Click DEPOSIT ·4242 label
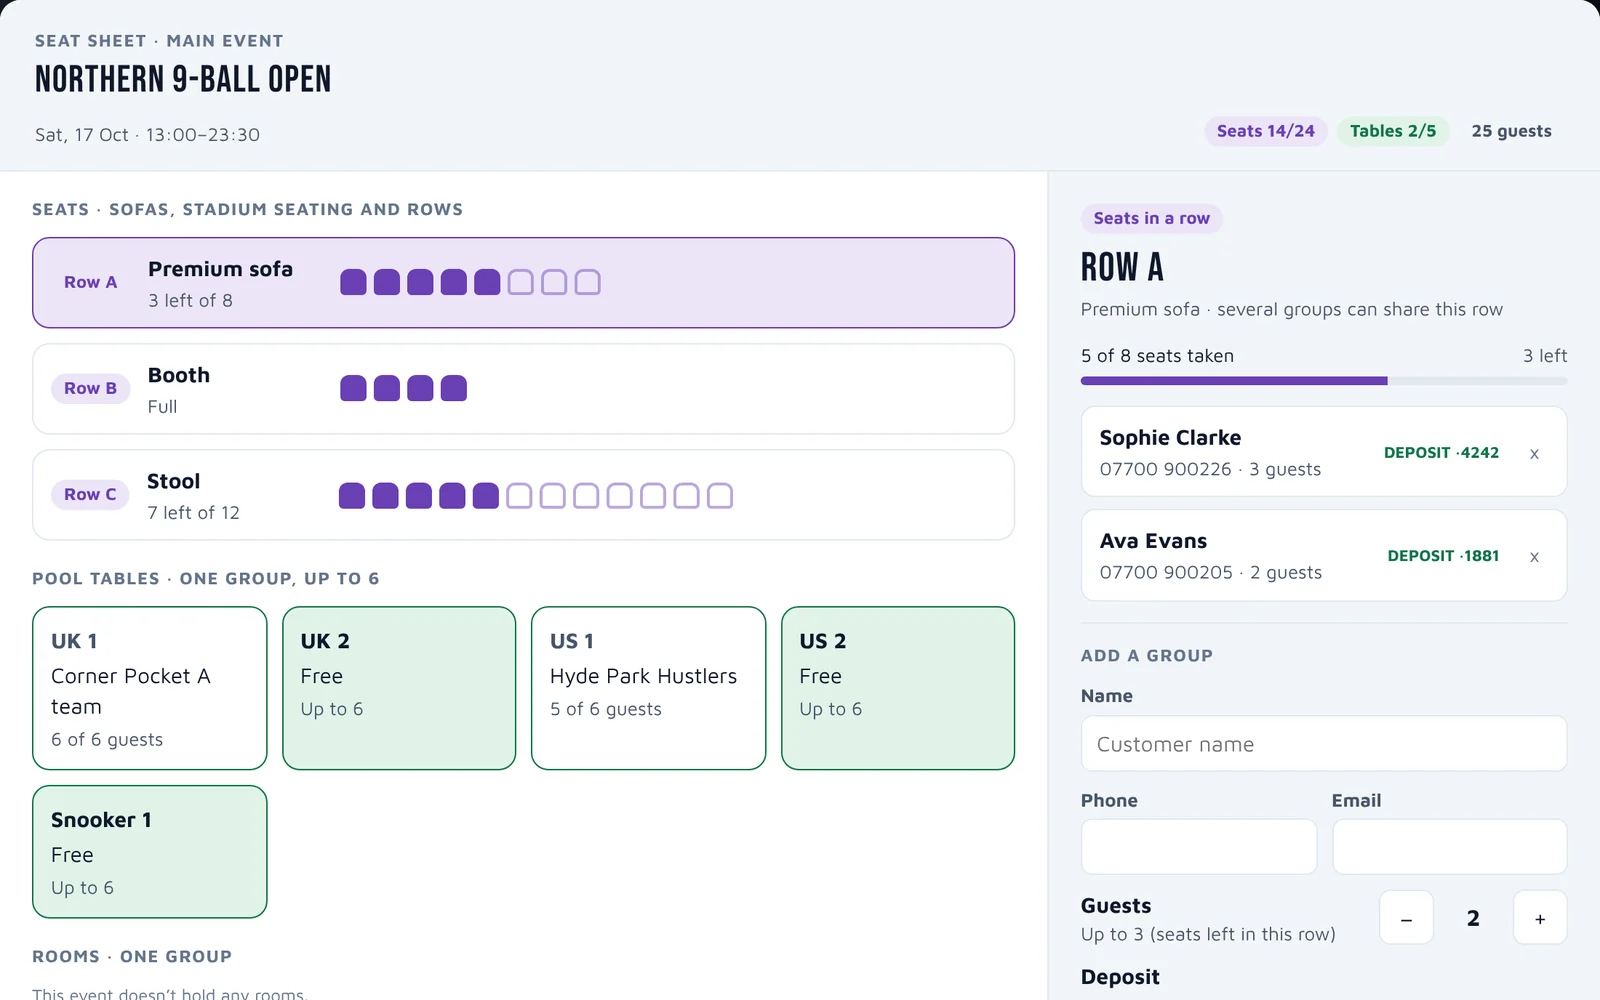The image size is (1600, 1000). (x=1441, y=453)
